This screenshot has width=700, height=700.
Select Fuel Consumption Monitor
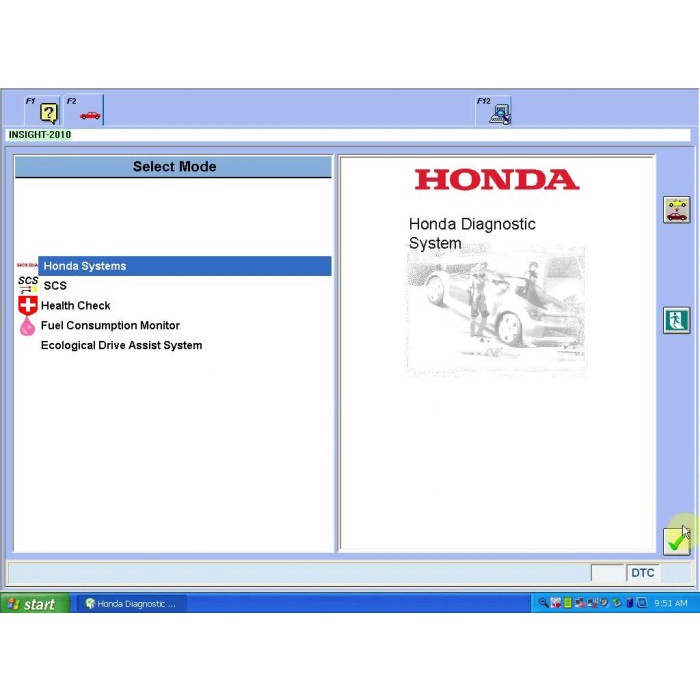point(110,325)
